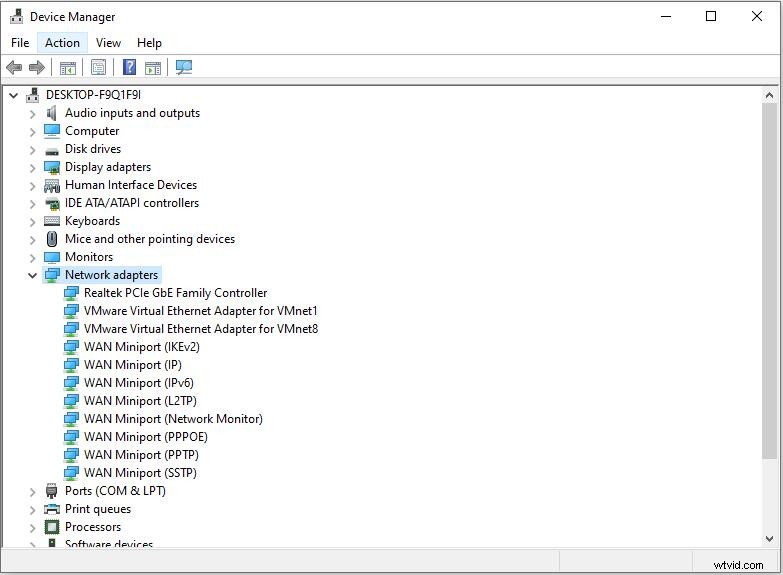Select Realtek PCIe GbE Family Controller
Screen dimensions: 783x575
tap(175, 293)
